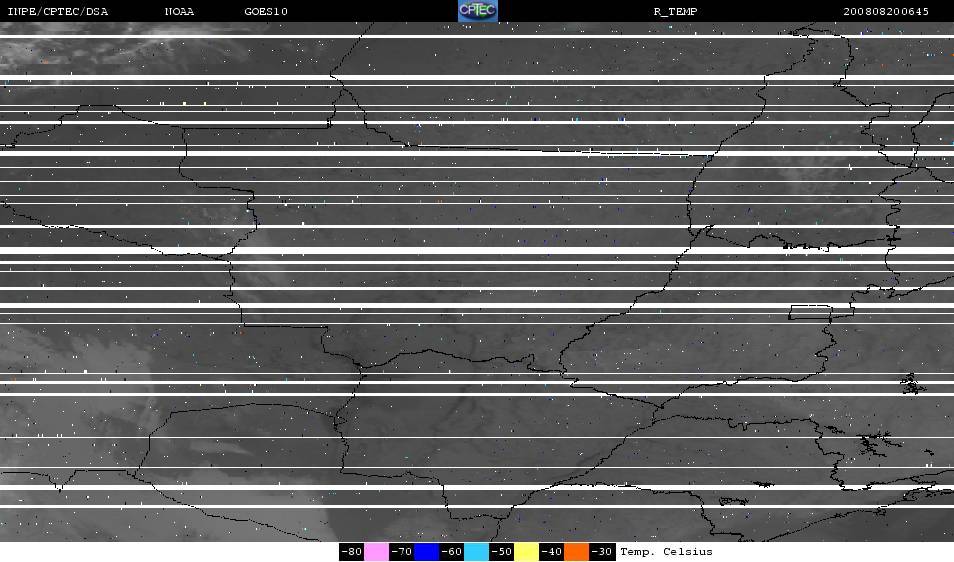Click the -40 legend value

[551, 552]
